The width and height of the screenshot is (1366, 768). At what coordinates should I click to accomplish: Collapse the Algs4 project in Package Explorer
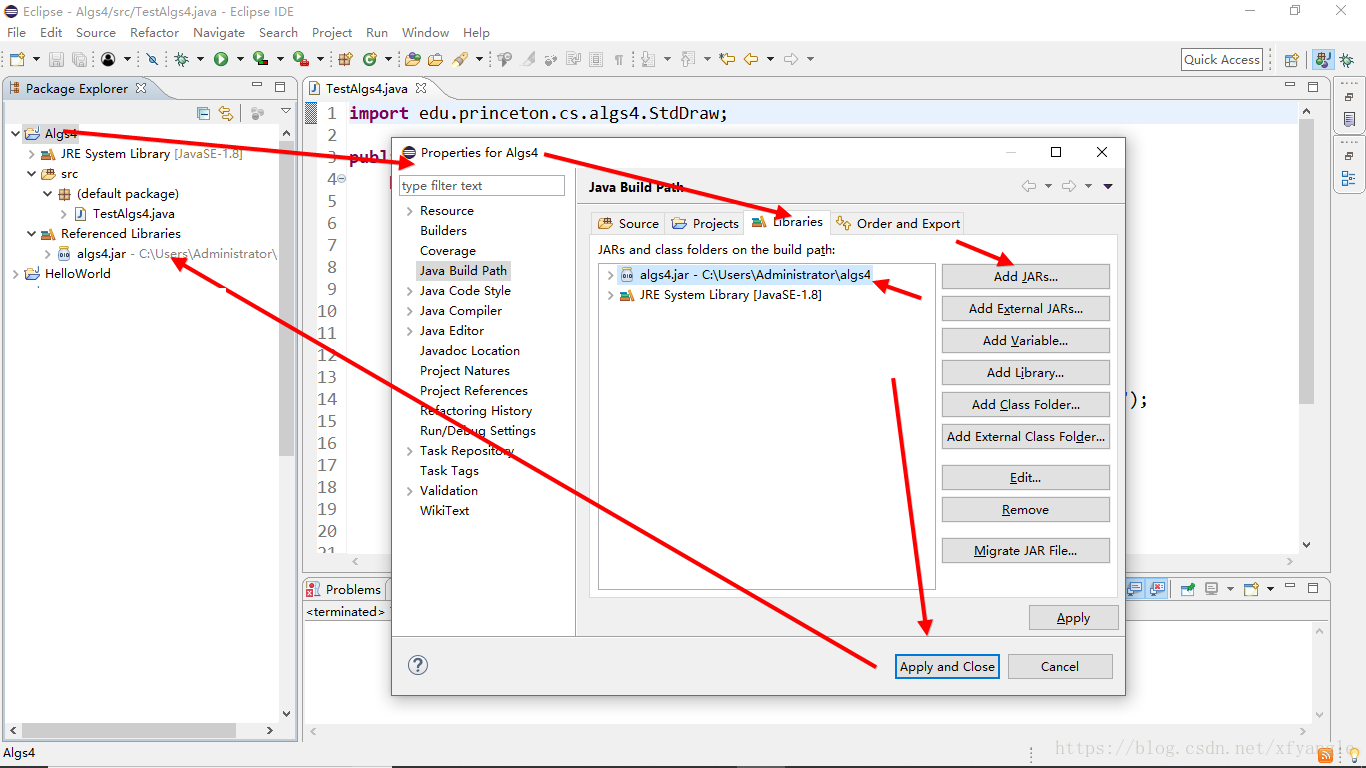pyautogui.click(x=15, y=134)
